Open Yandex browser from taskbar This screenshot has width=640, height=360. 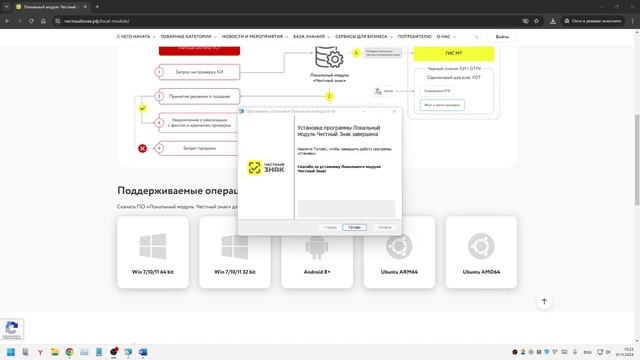[40, 352]
